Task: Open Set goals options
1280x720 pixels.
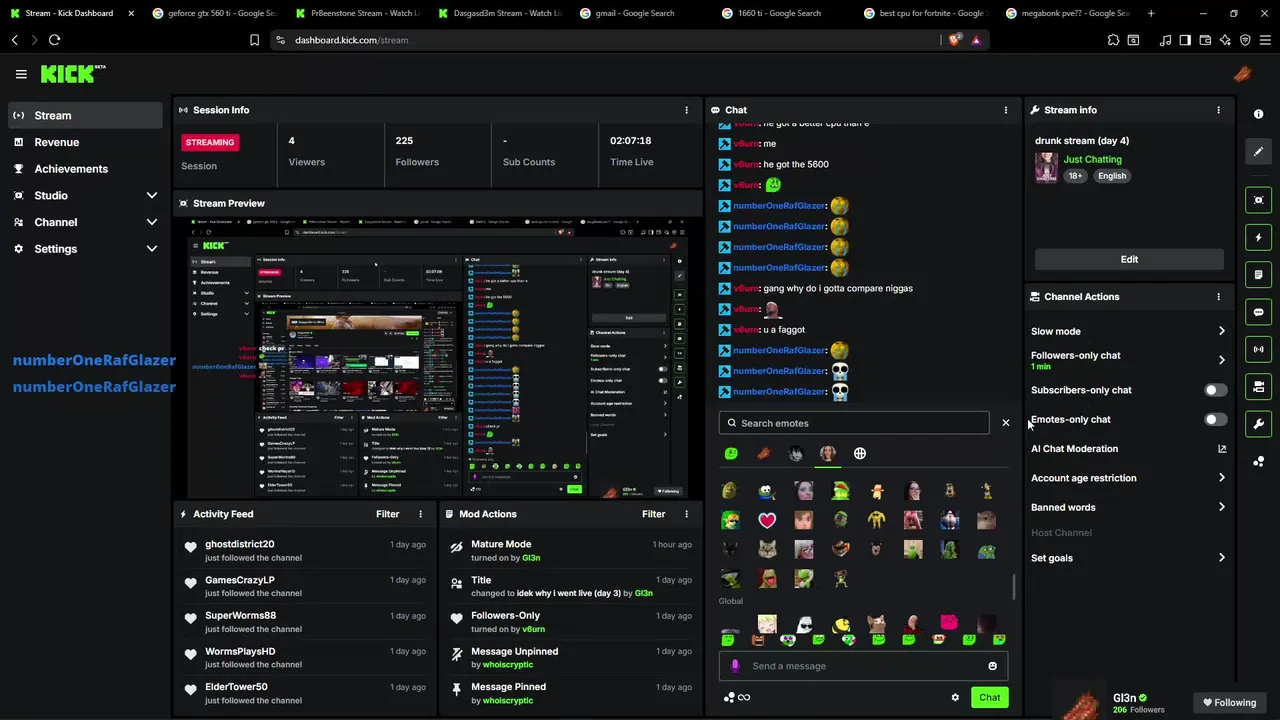Action: pos(1128,558)
